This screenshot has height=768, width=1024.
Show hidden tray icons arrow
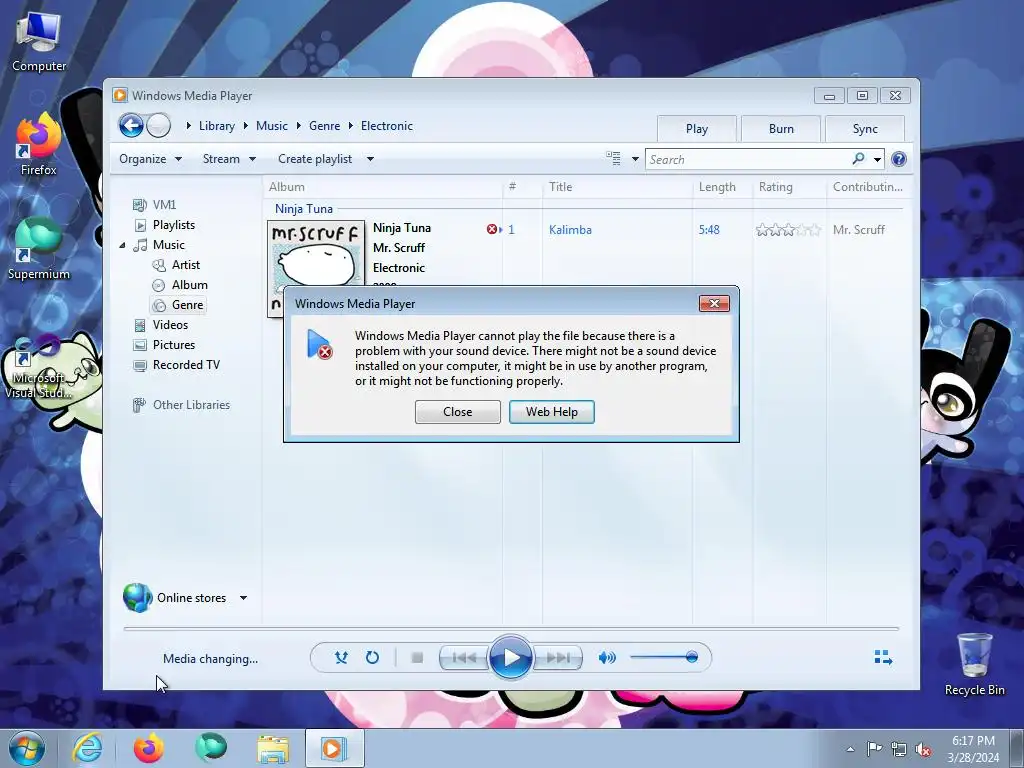coord(850,749)
